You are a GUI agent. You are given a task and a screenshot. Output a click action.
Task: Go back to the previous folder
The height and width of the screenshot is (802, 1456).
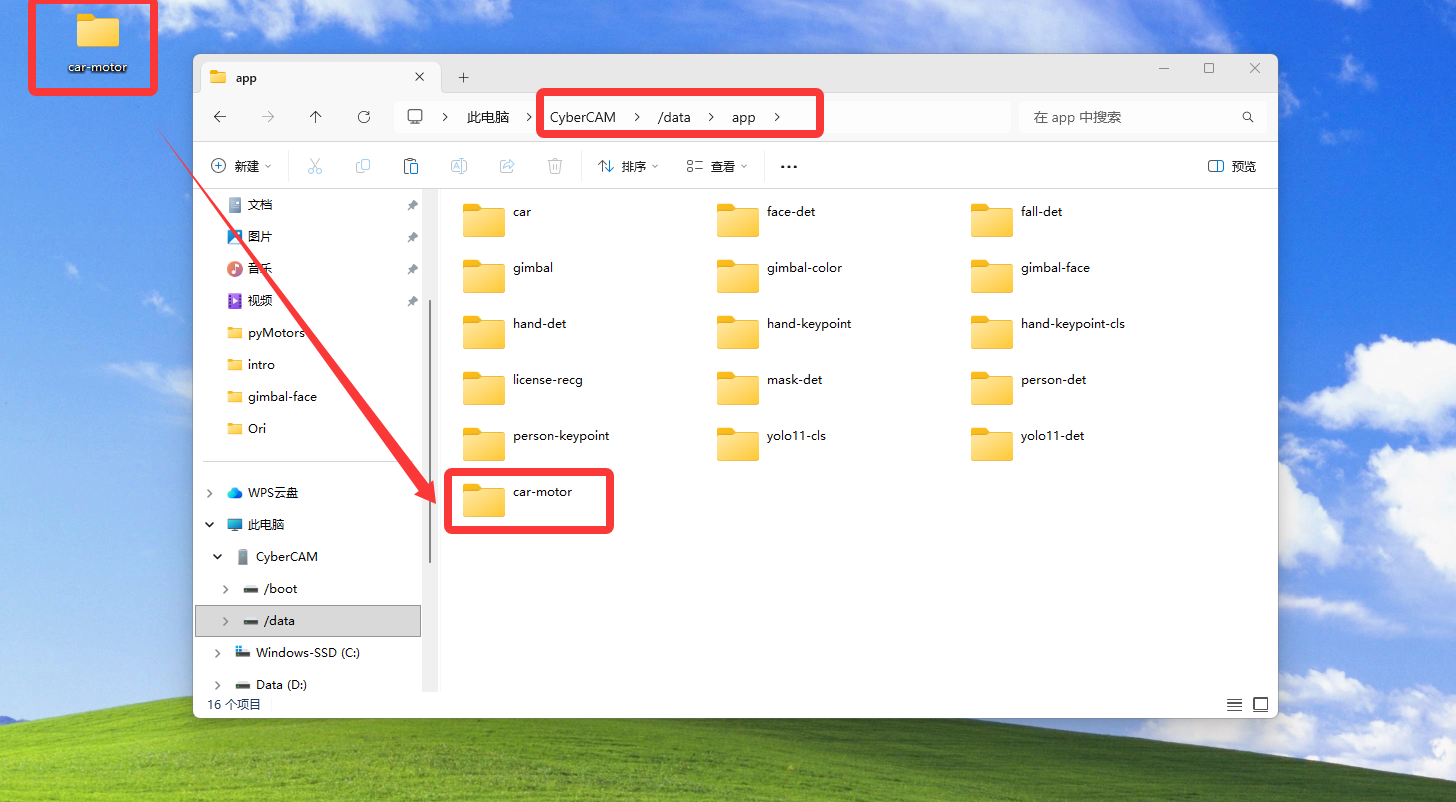[x=220, y=117]
